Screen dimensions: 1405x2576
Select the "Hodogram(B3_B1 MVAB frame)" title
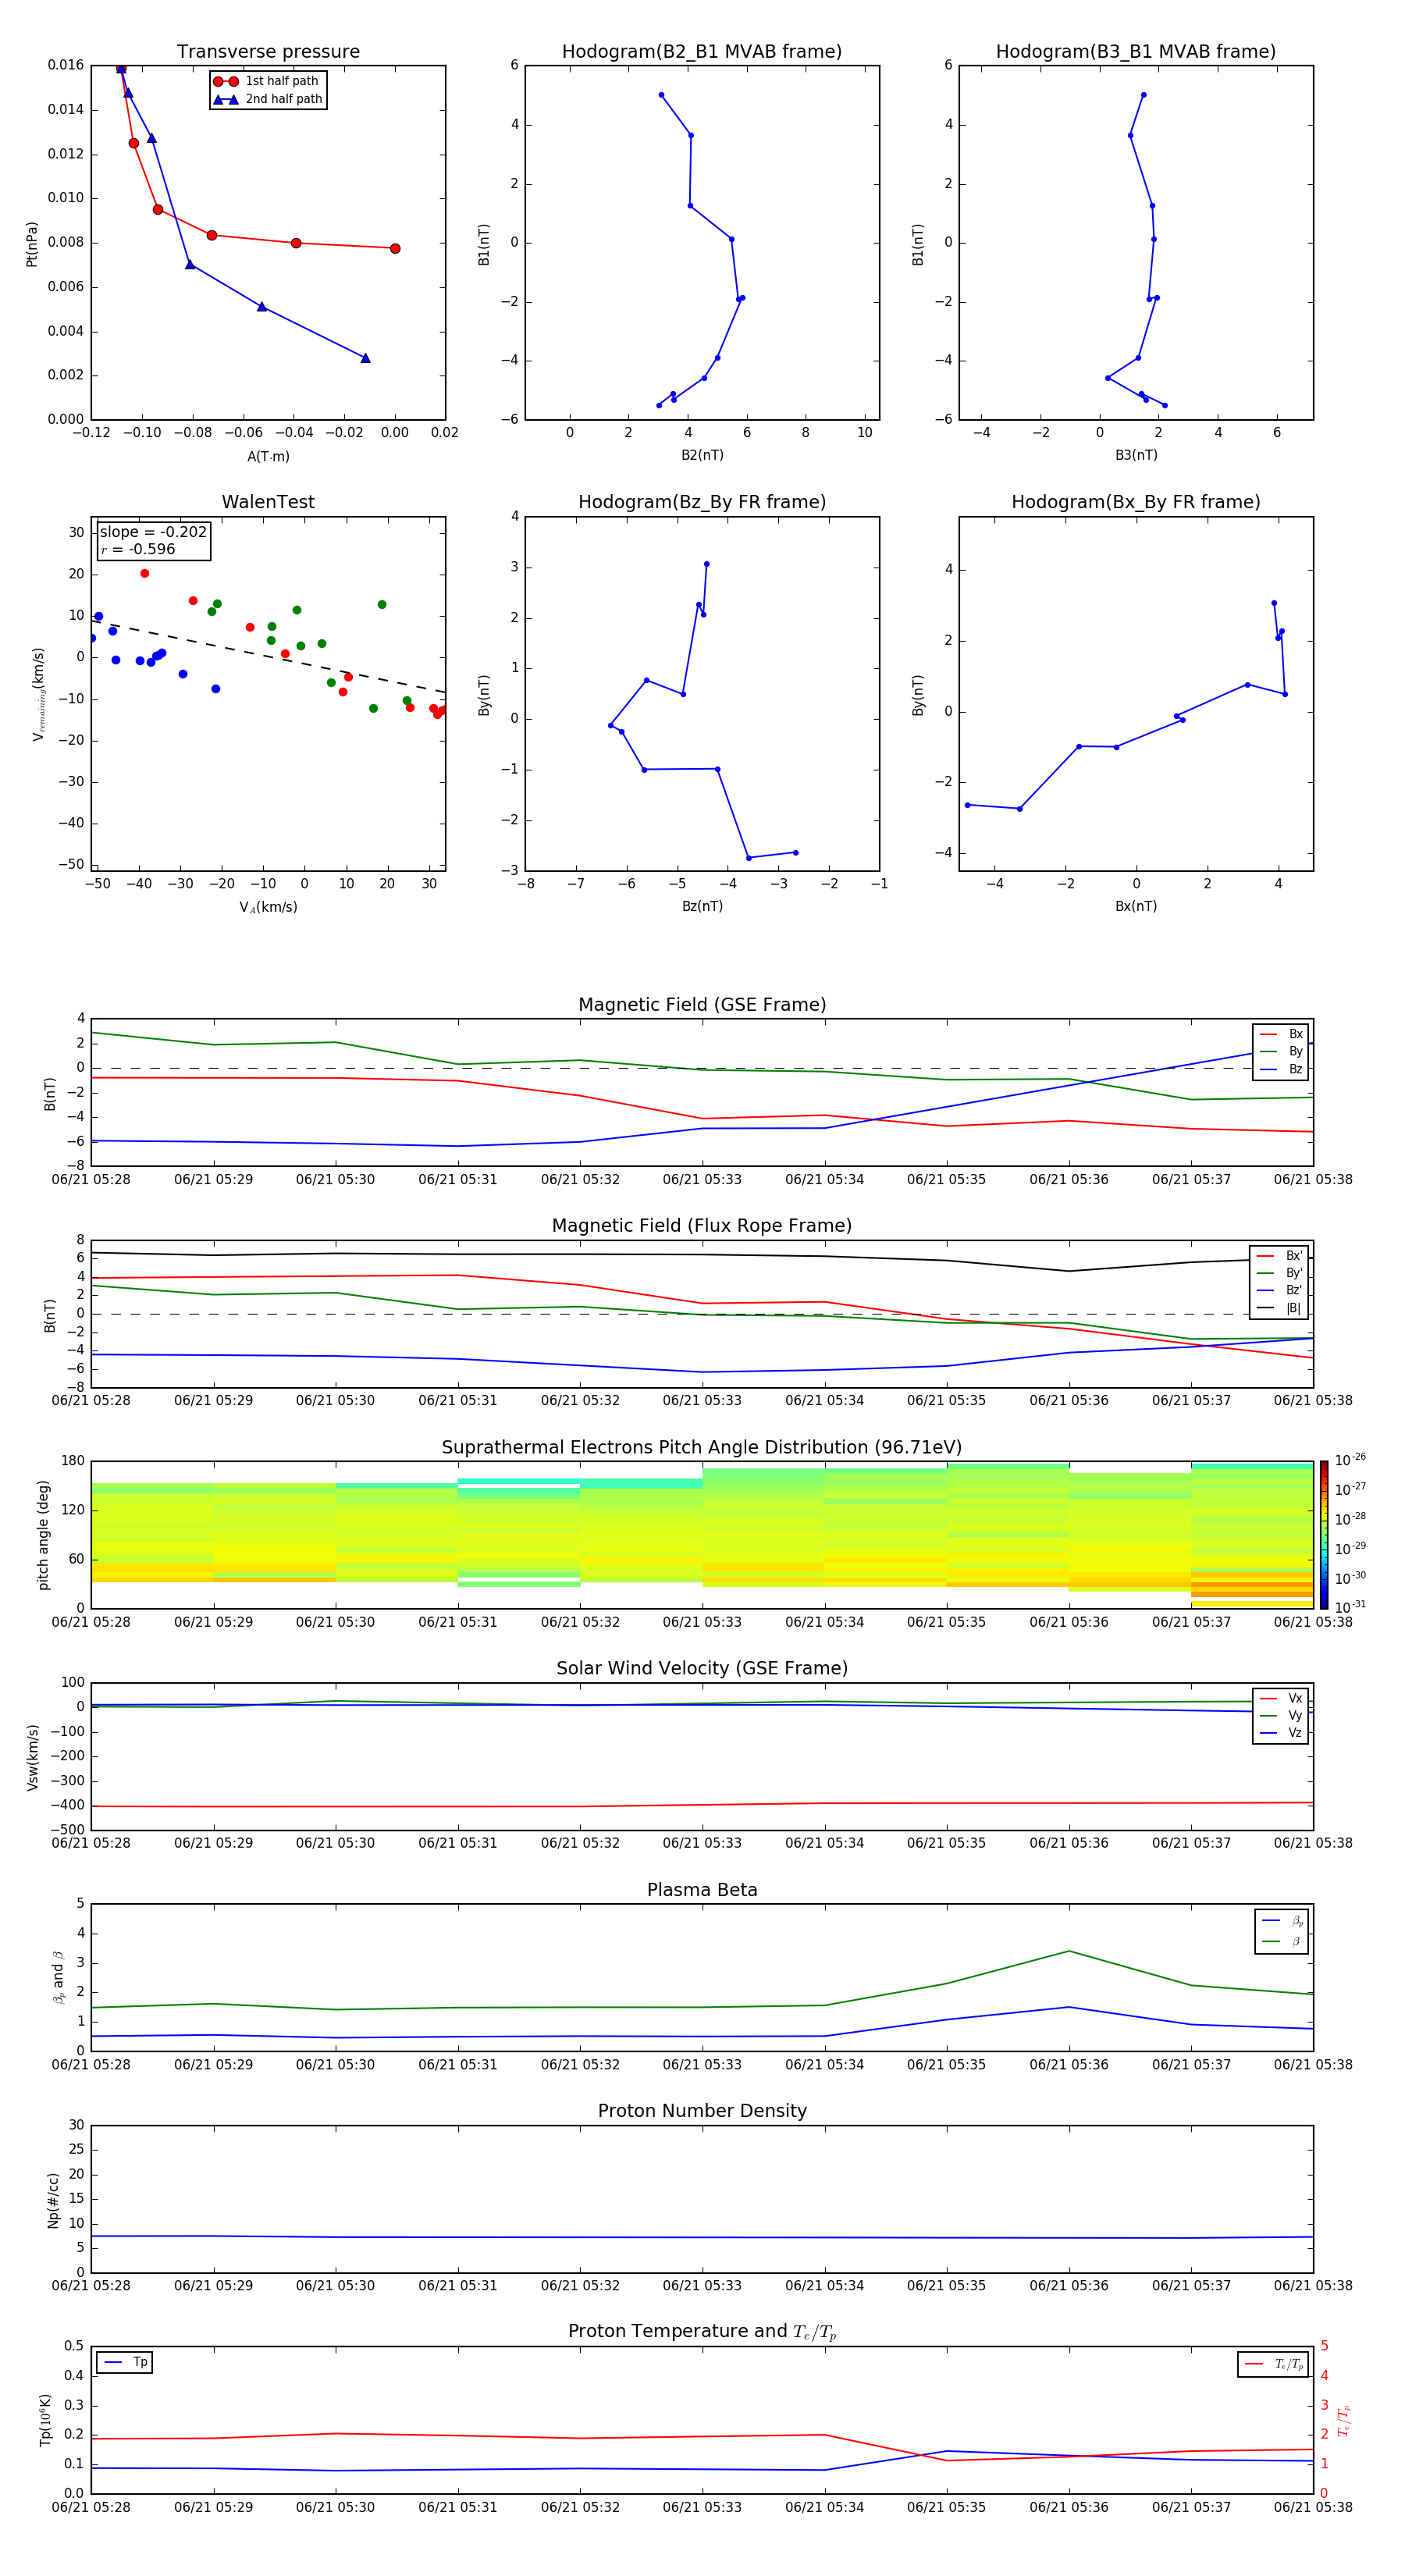click(x=1136, y=52)
